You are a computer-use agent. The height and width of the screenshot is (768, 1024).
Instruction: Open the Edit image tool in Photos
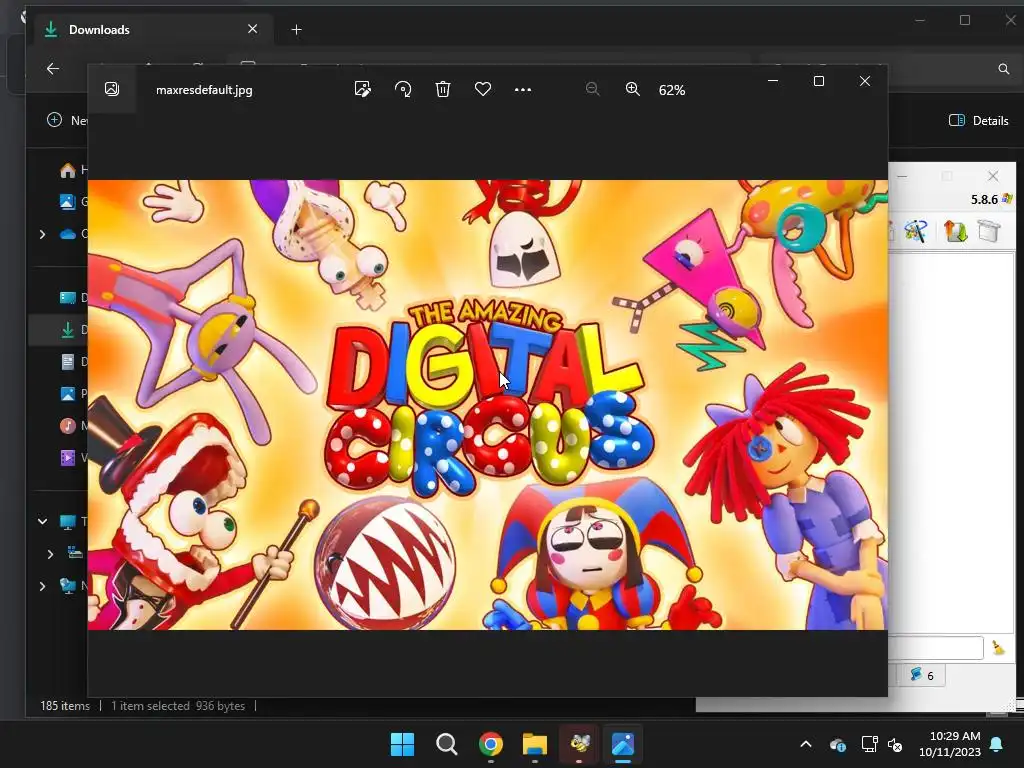click(x=363, y=89)
